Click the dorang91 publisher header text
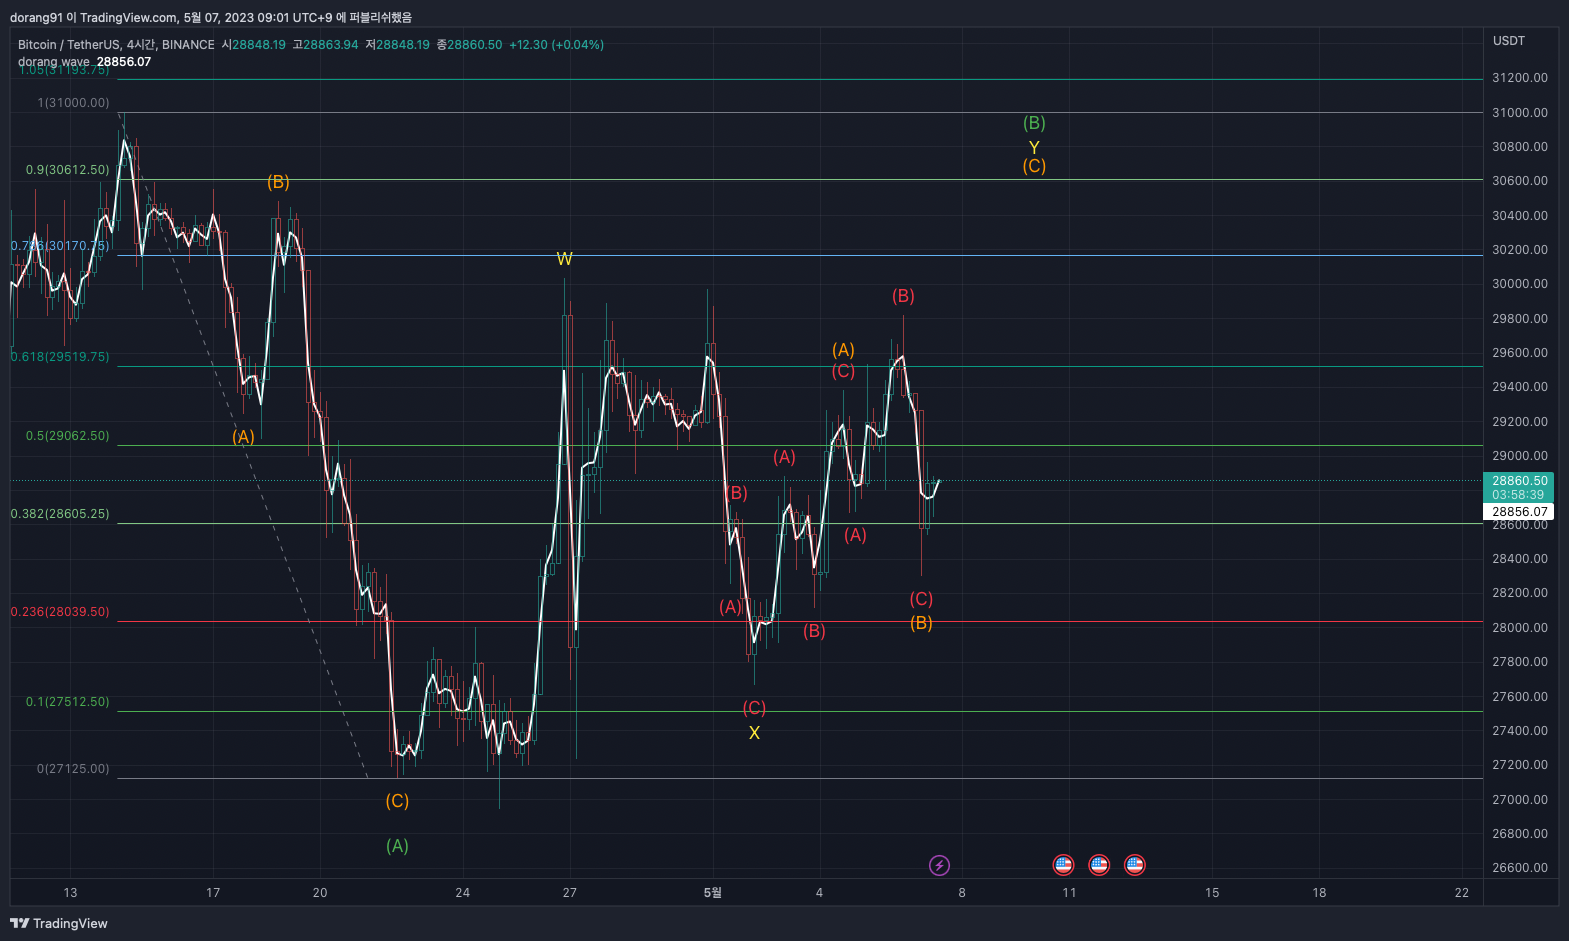 click(x=211, y=17)
